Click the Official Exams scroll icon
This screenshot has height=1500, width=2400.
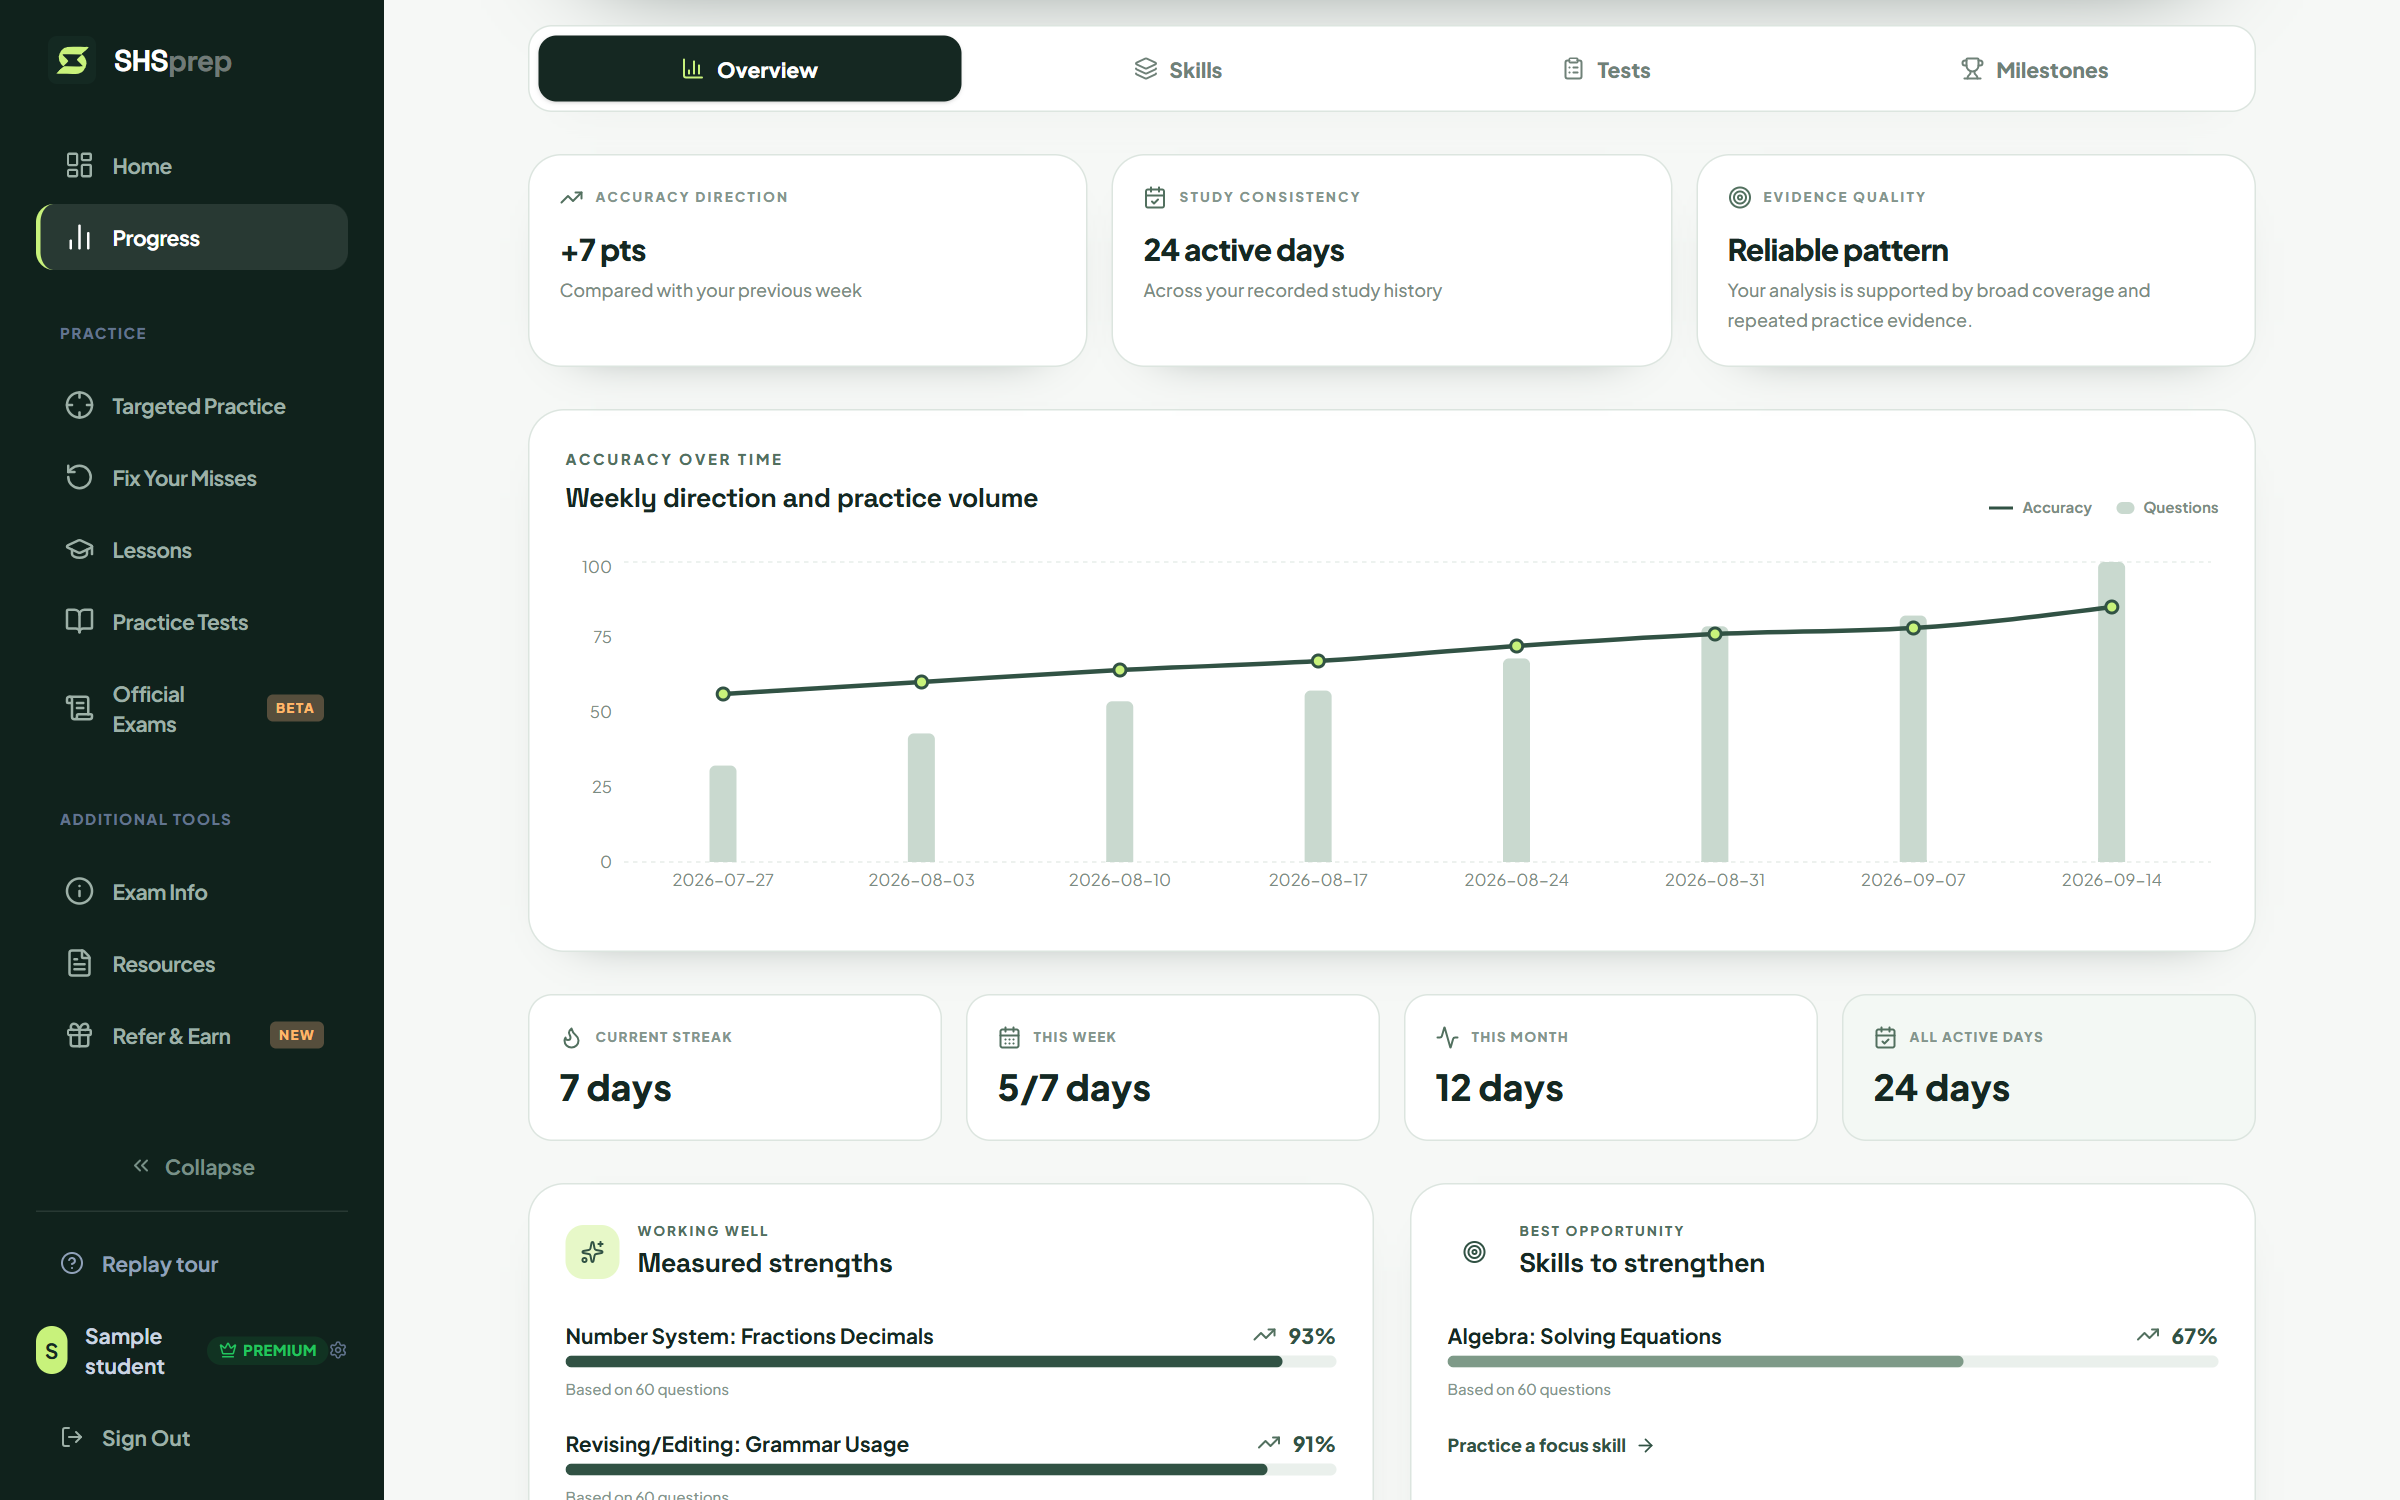79,709
